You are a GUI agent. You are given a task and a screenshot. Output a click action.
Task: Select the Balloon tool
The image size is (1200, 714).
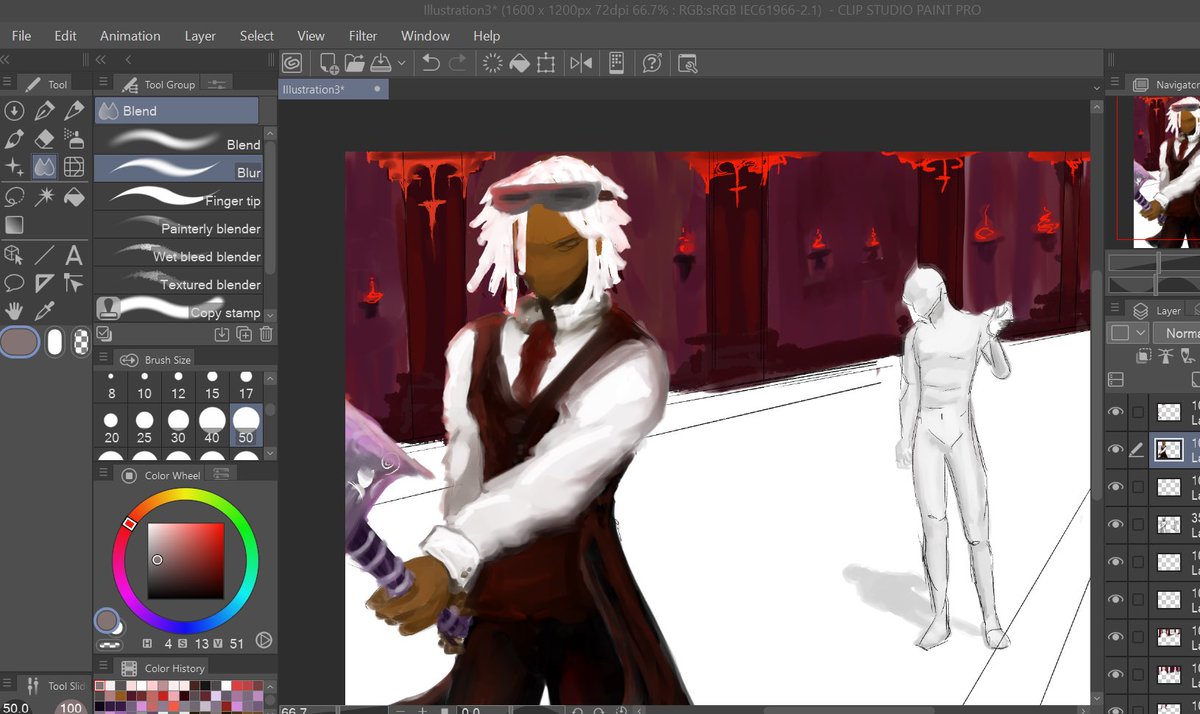(14, 283)
